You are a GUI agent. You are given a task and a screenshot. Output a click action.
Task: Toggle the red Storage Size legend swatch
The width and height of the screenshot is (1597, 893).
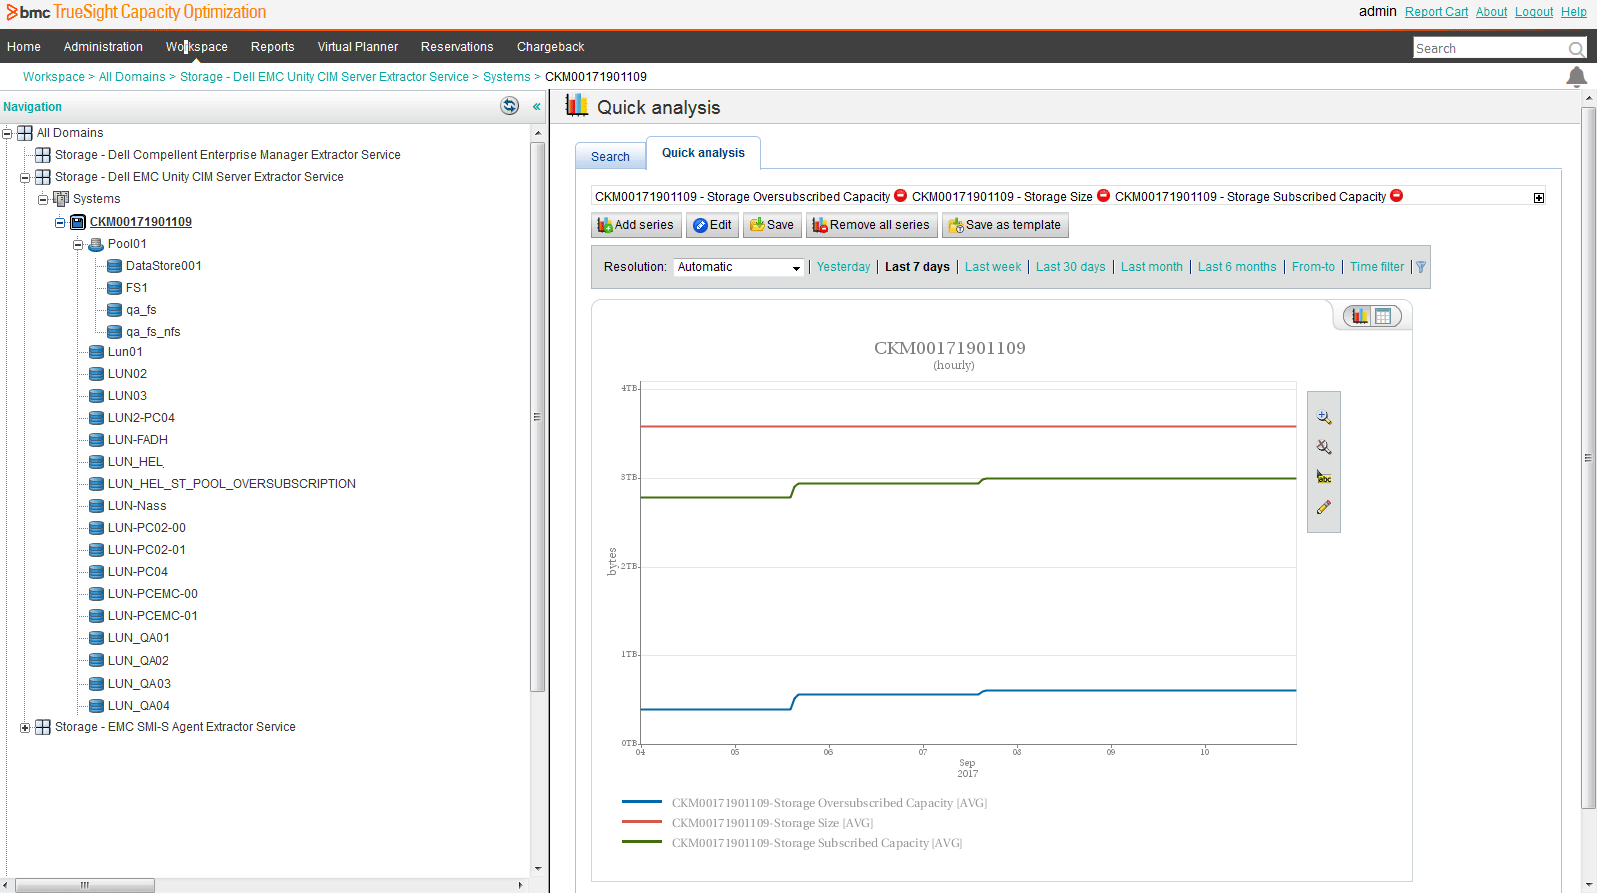642,822
